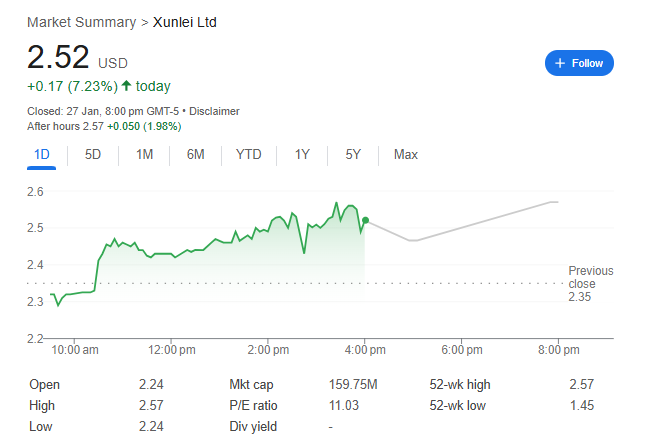
Task: Open the 1M chart range
Action: pyautogui.click(x=144, y=154)
